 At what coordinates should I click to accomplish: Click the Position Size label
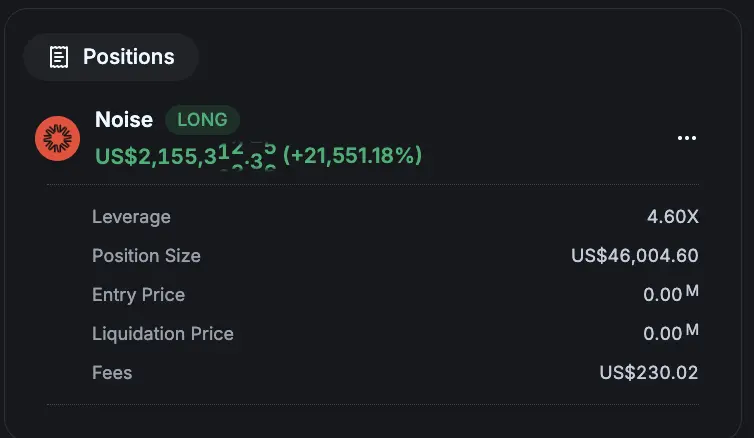pyautogui.click(x=146, y=256)
